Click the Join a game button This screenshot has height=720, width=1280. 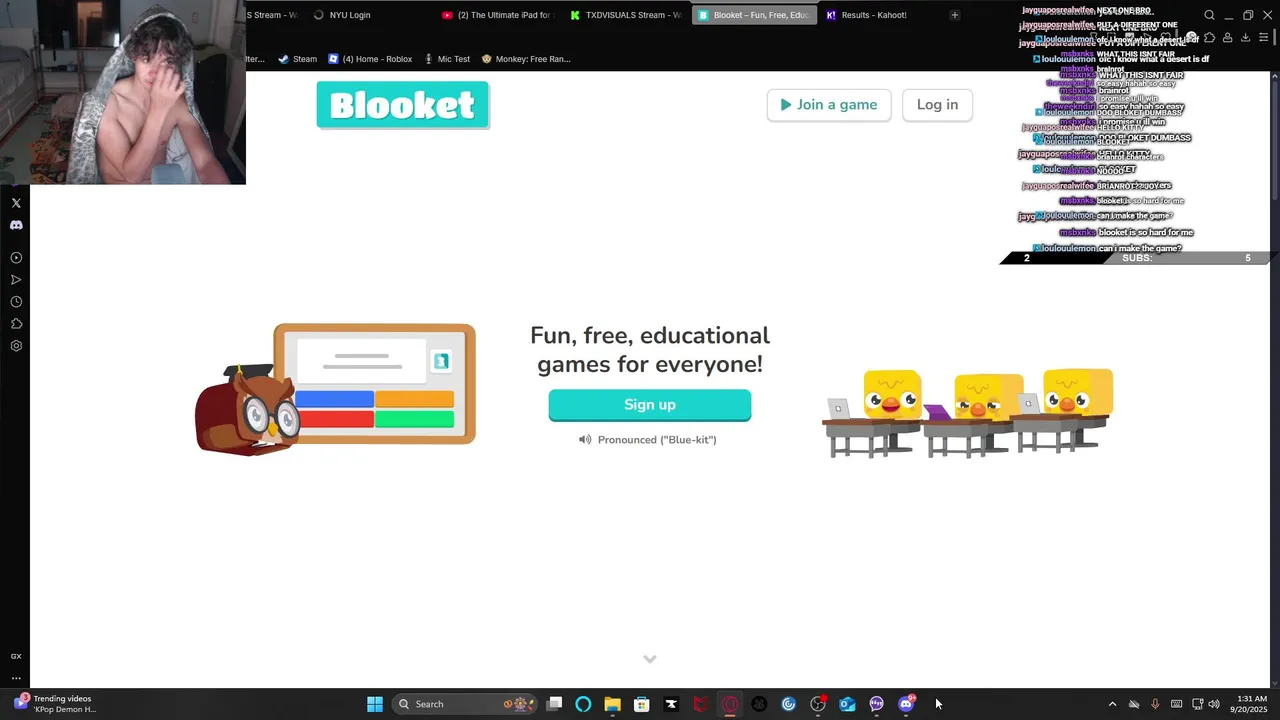pos(829,105)
